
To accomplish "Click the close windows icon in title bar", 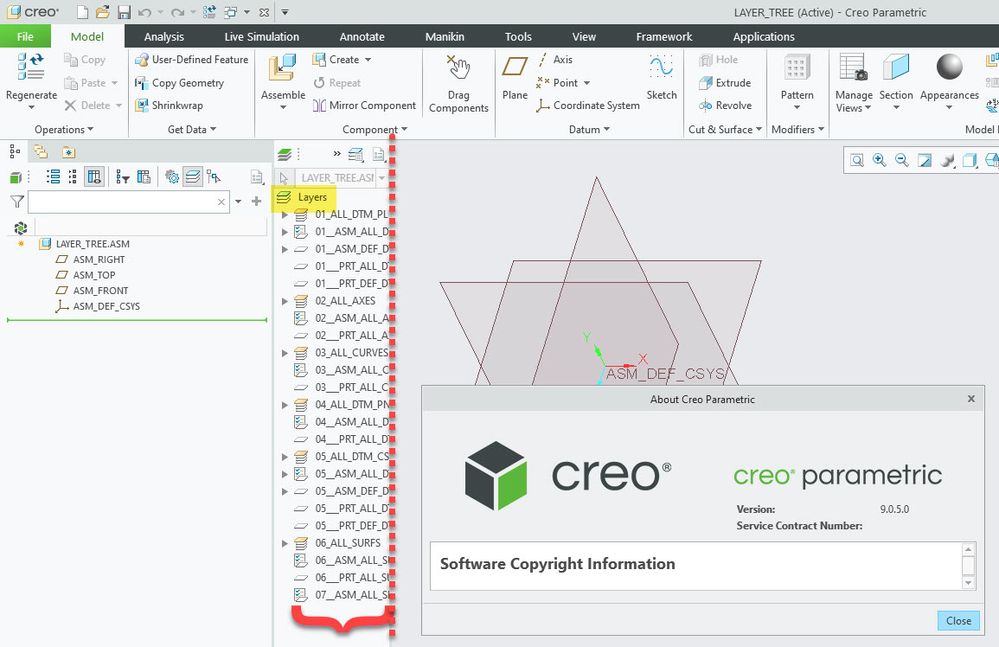I will point(264,12).
